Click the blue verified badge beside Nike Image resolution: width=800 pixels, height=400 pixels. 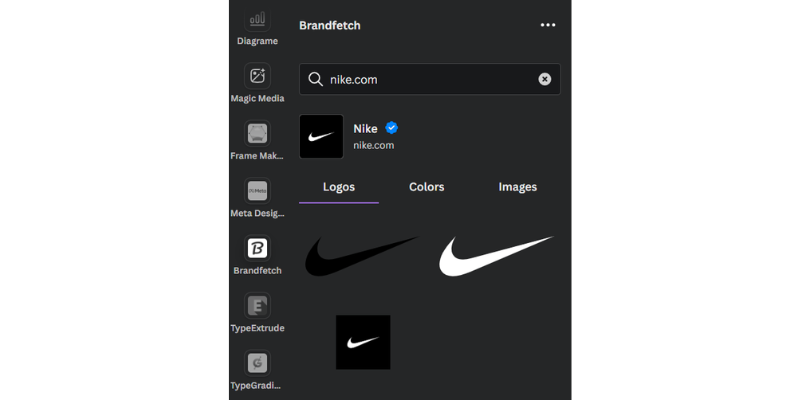click(392, 128)
